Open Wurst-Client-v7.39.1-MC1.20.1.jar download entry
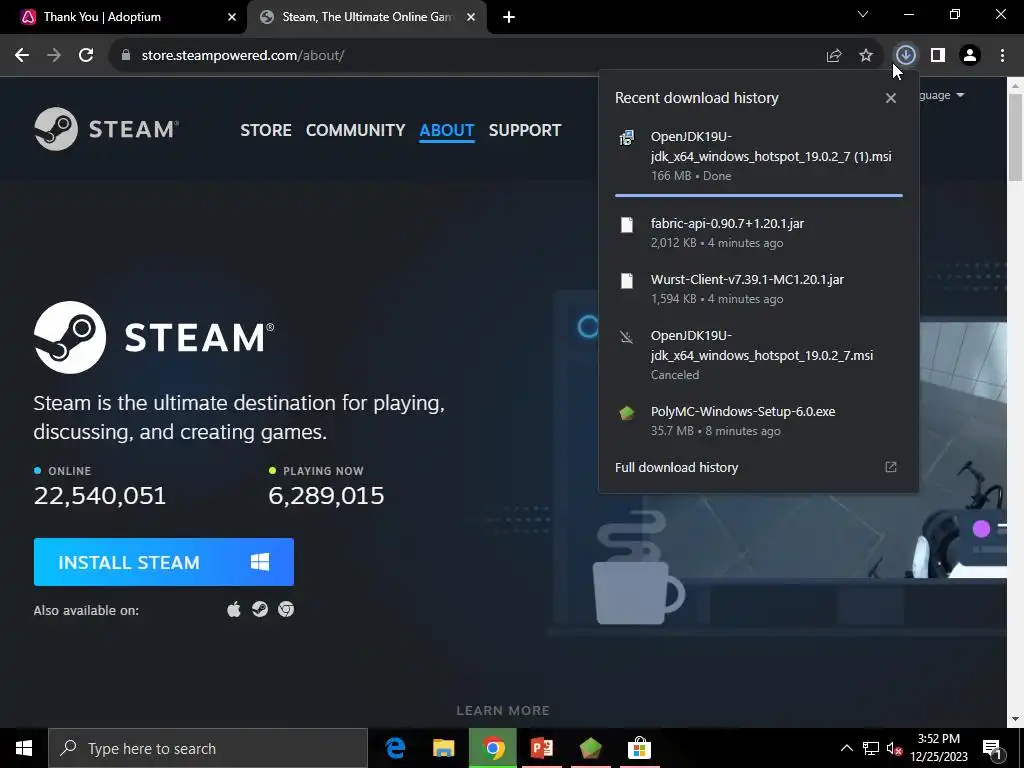This screenshot has height=768, width=1024. click(759, 289)
